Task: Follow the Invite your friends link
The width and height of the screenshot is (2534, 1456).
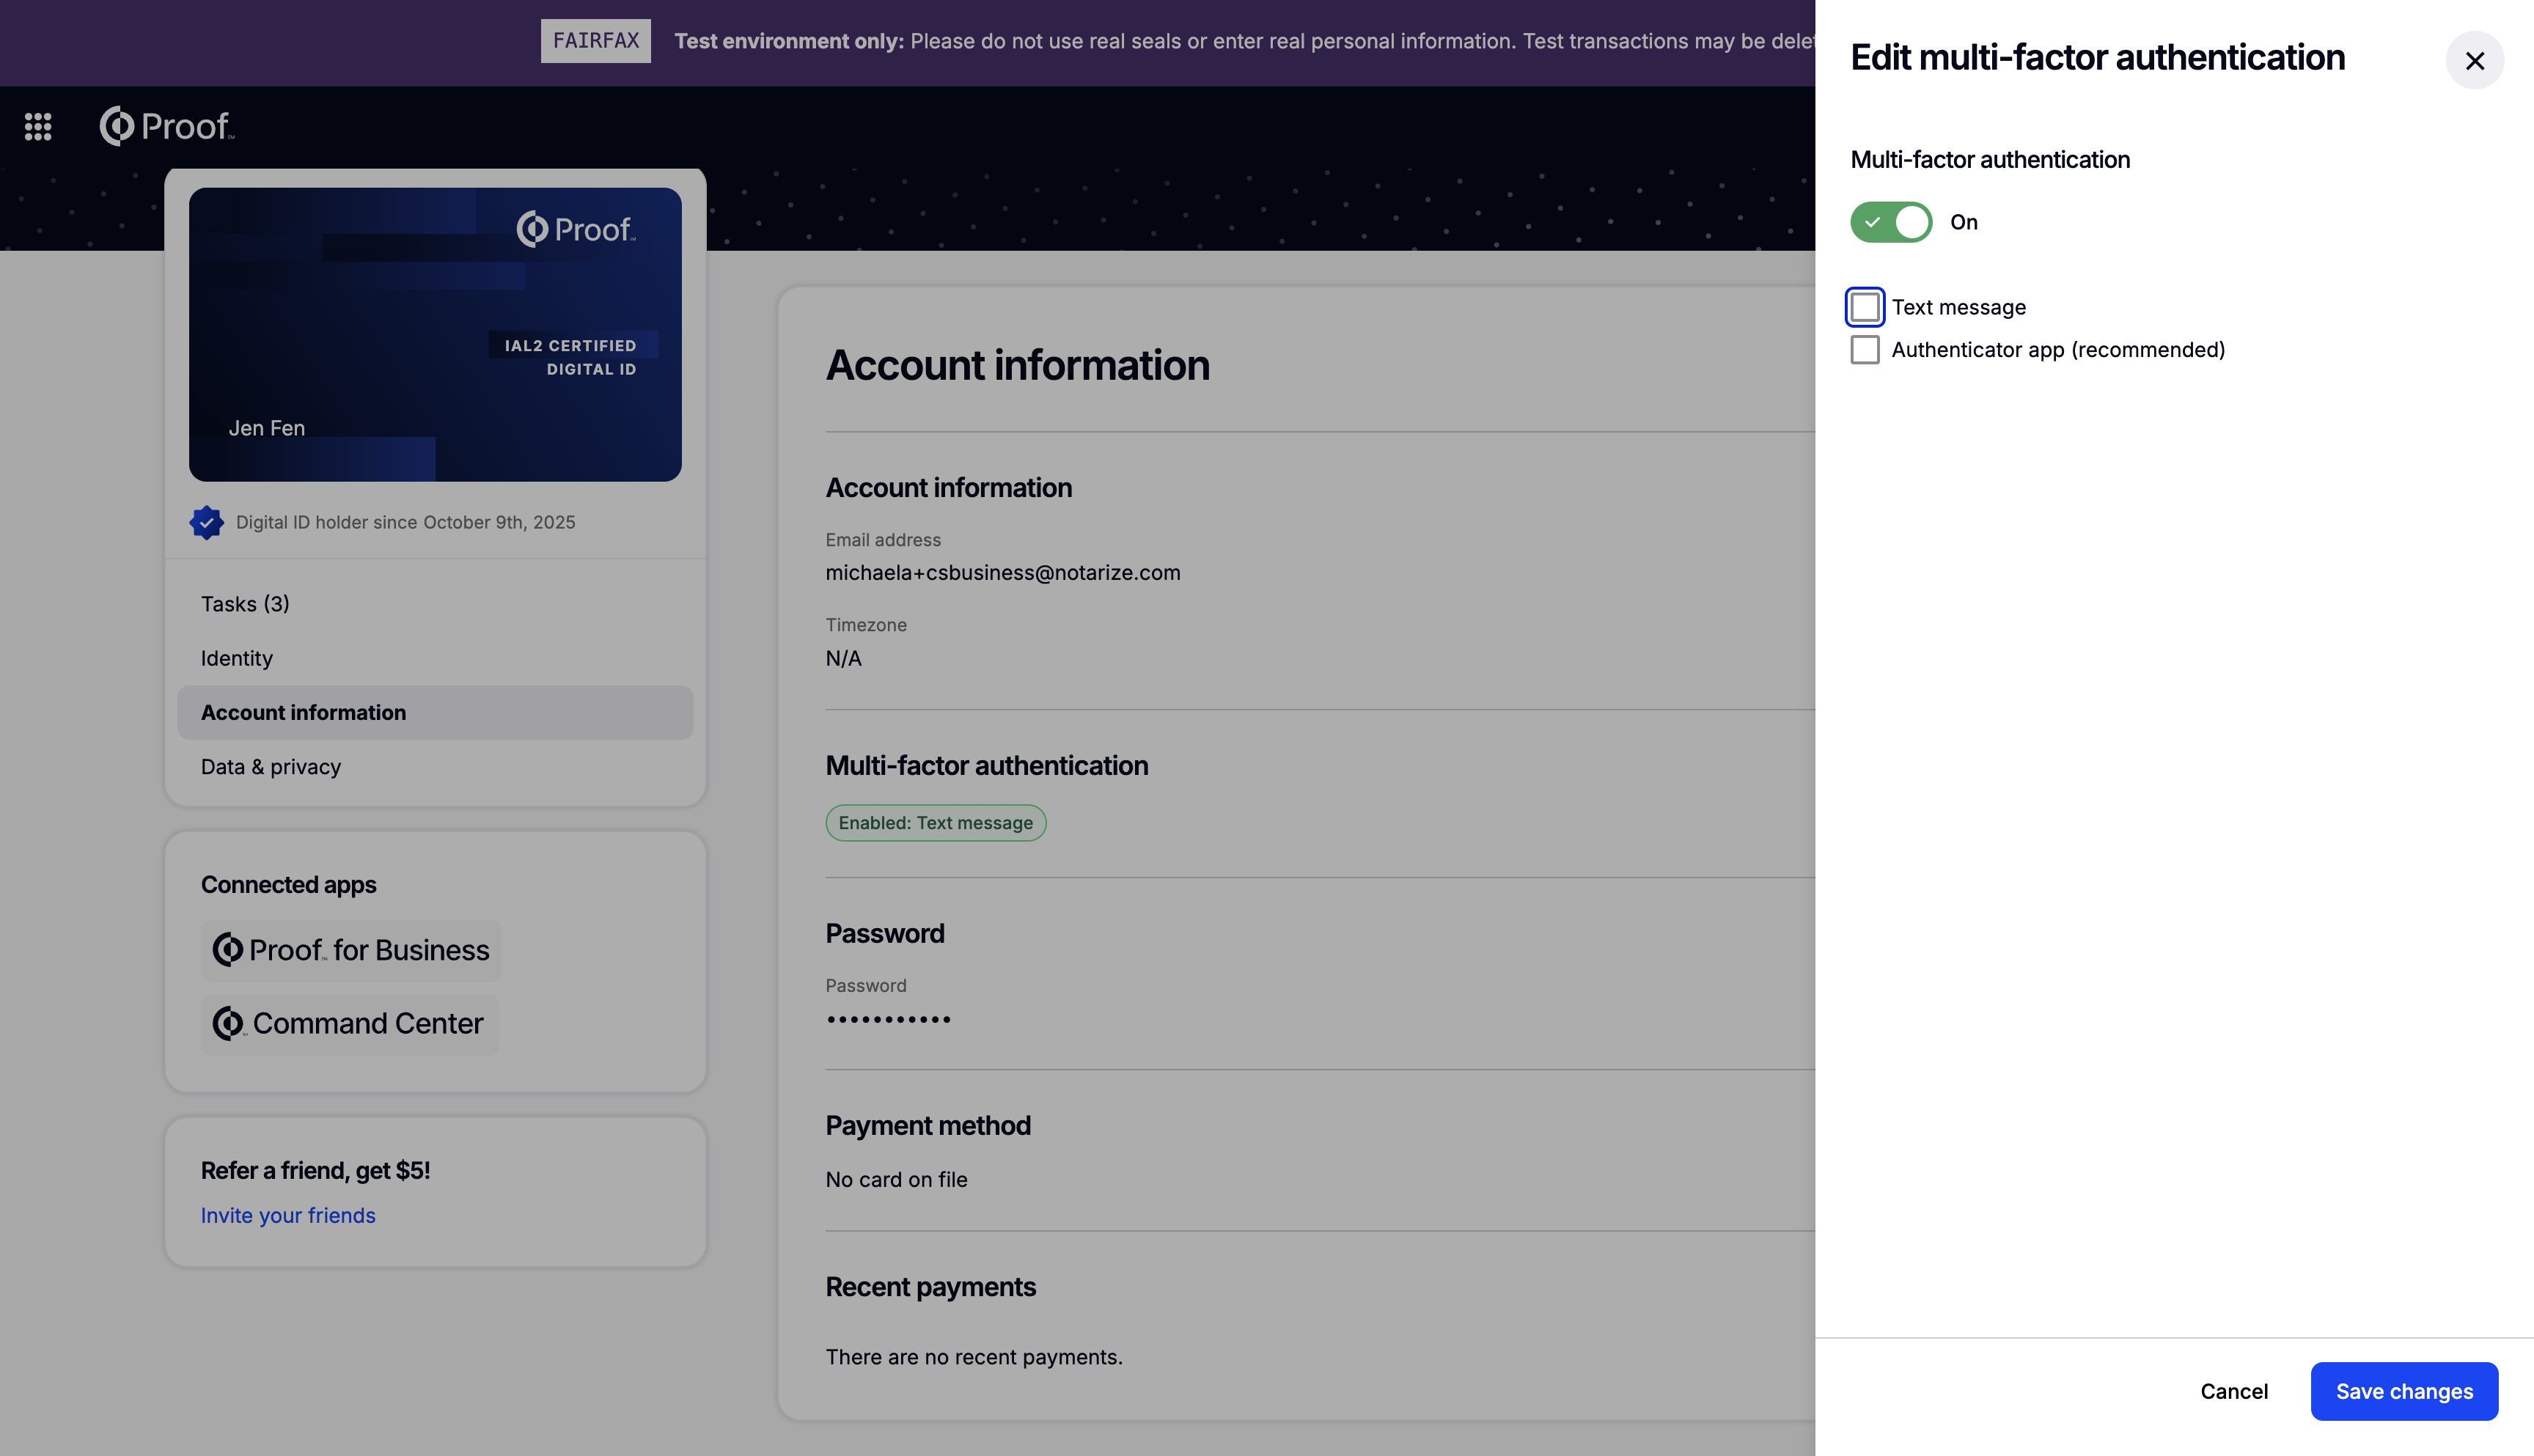Action: point(288,1215)
